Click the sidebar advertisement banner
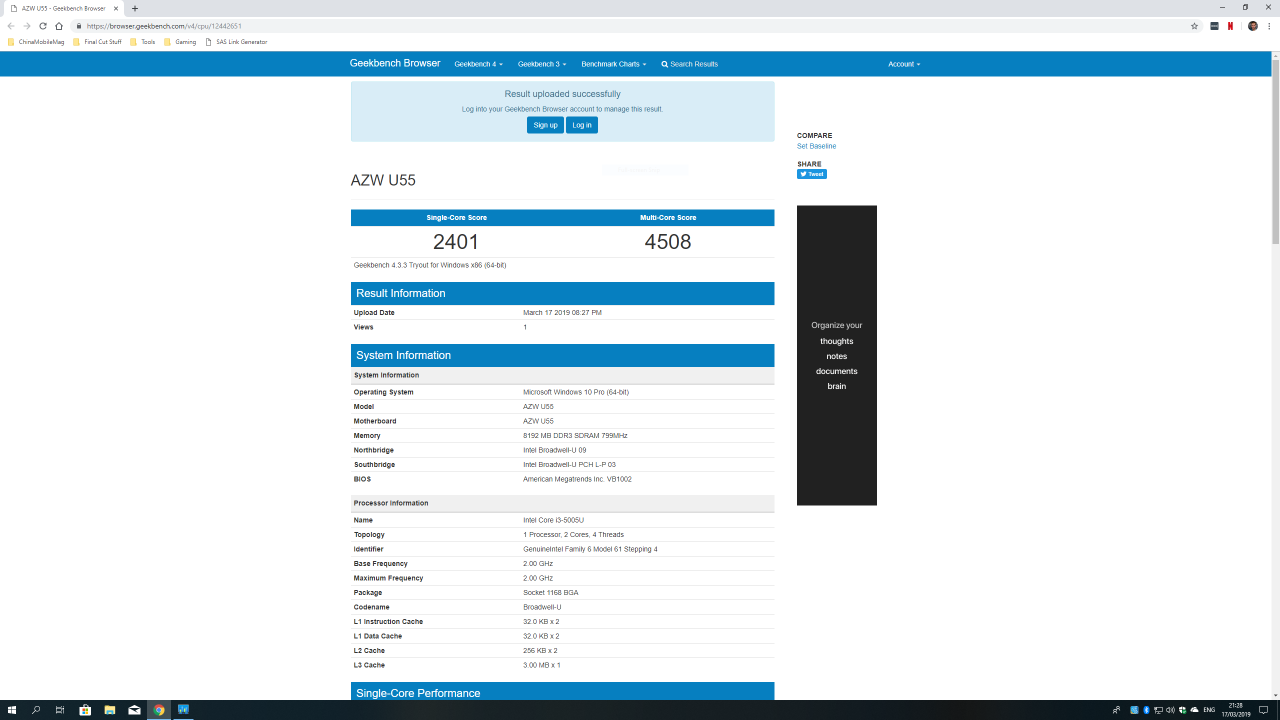1280x720 pixels. (837, 355)
